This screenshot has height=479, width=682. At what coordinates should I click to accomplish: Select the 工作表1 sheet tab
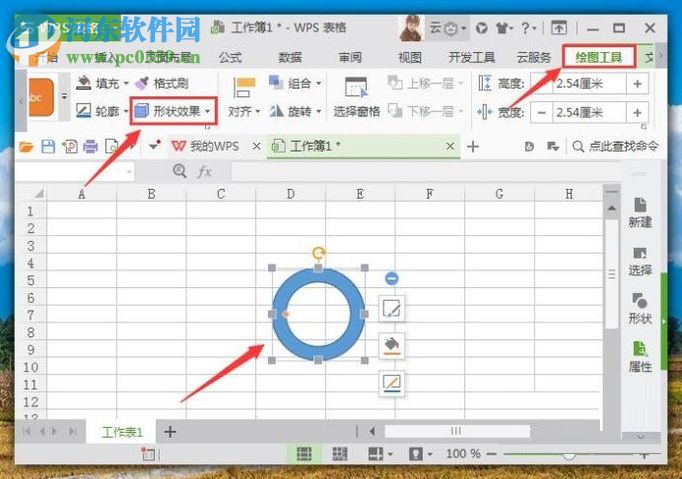(122, 432)
